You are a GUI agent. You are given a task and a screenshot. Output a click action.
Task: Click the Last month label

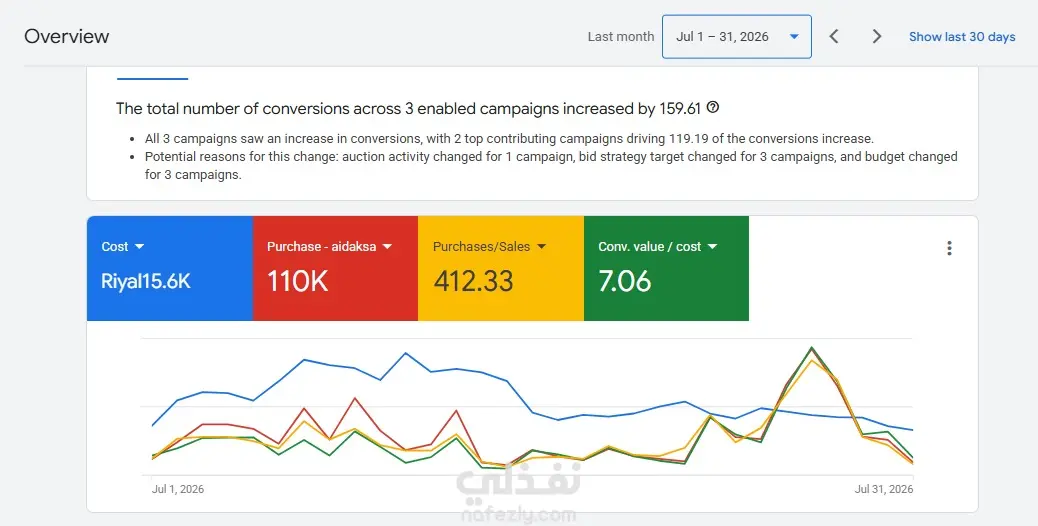click(621, 37)
